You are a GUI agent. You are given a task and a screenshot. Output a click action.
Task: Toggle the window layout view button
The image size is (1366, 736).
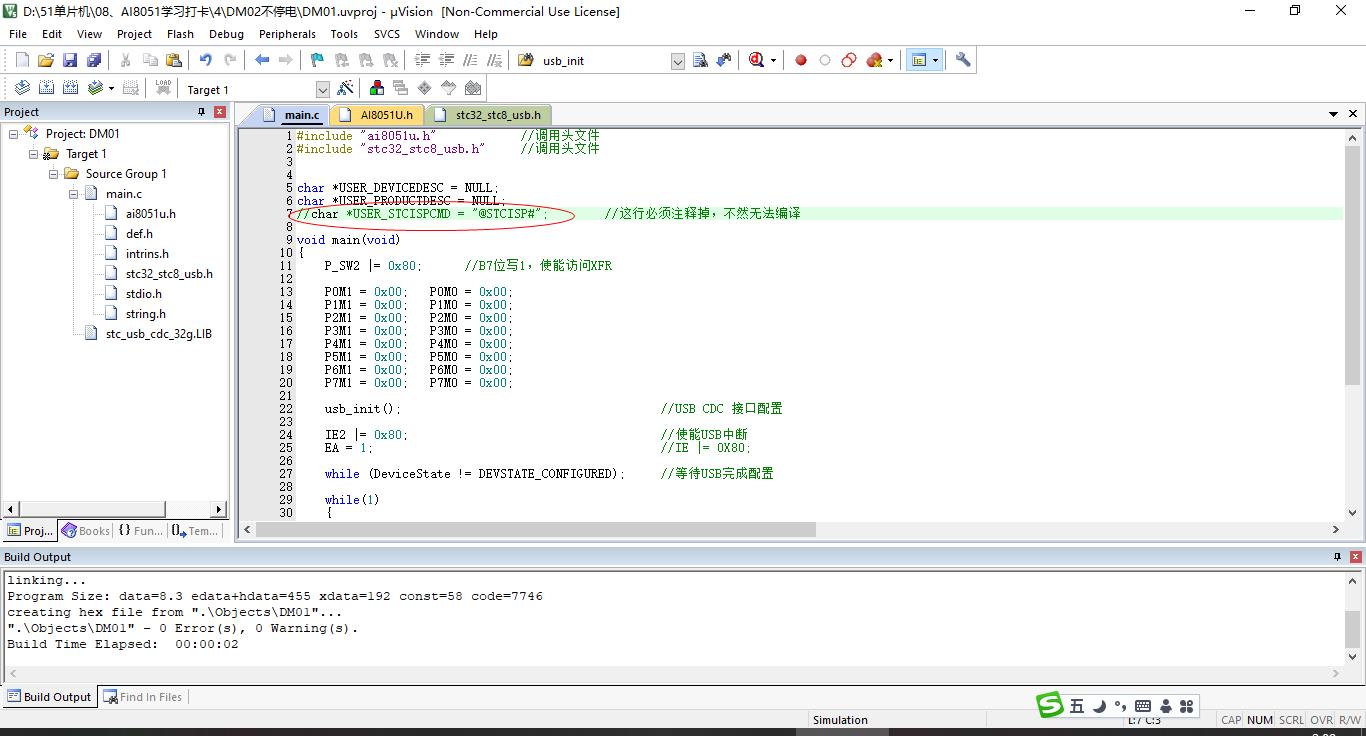[918, 60]
